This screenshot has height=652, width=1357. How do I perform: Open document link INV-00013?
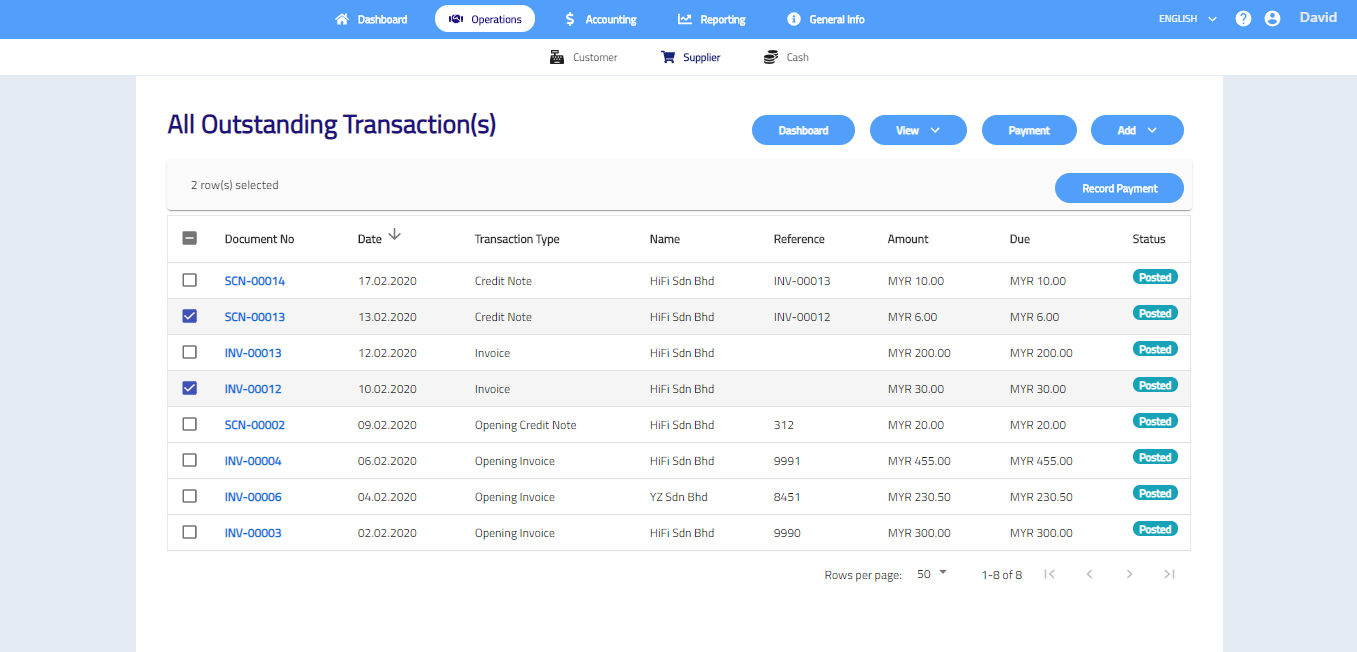point(253,353)
